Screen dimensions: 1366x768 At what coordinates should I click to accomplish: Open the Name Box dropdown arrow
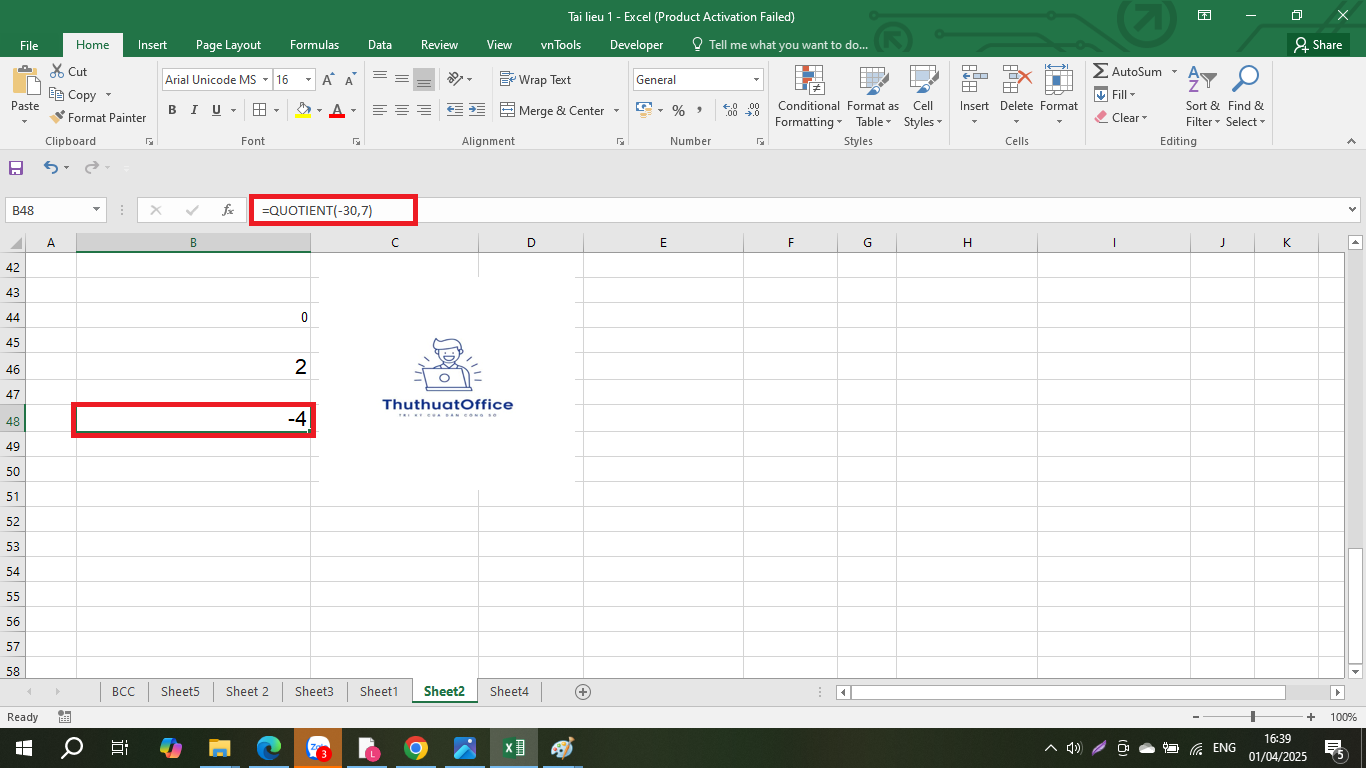97,210
